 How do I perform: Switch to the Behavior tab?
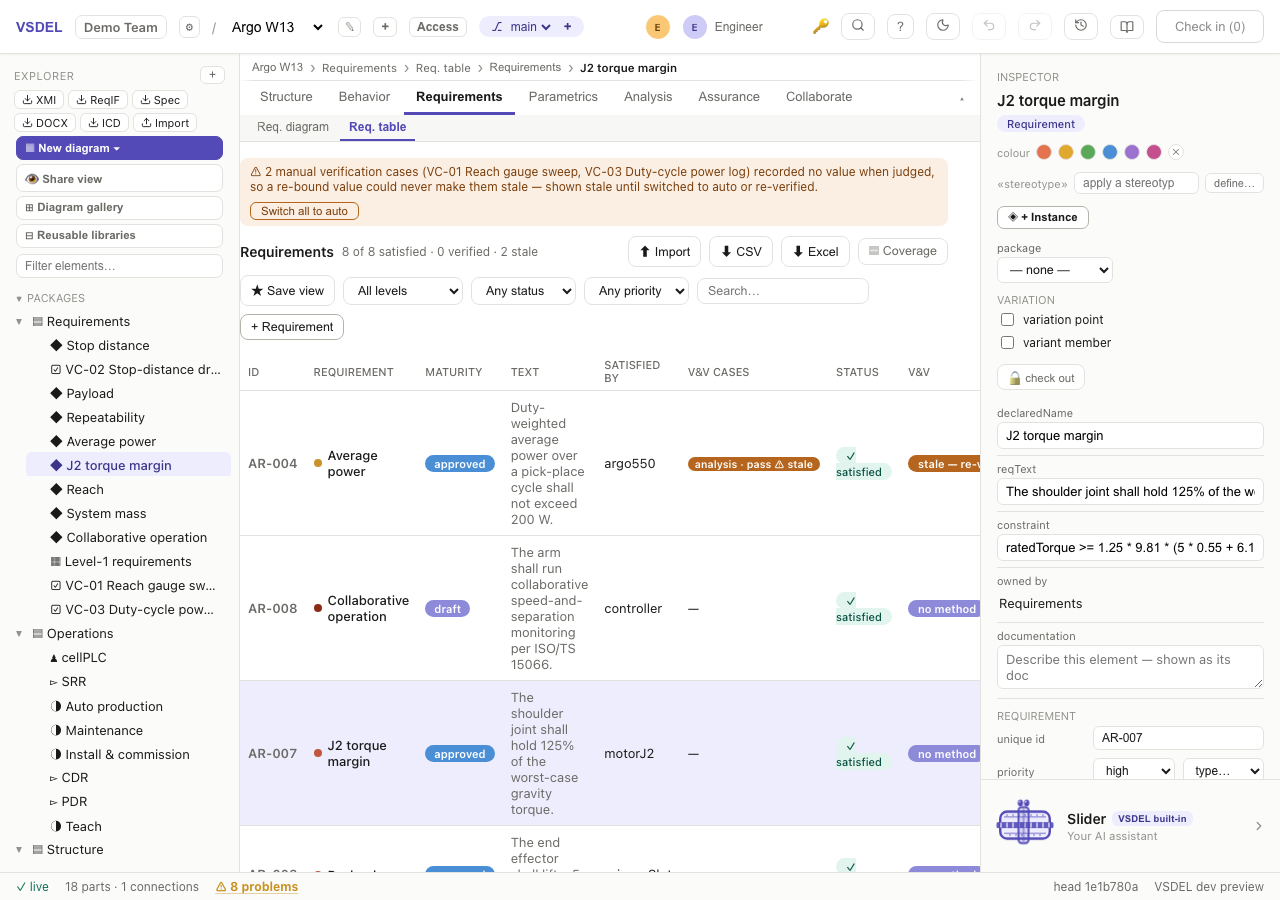click(x=364, y=97)
